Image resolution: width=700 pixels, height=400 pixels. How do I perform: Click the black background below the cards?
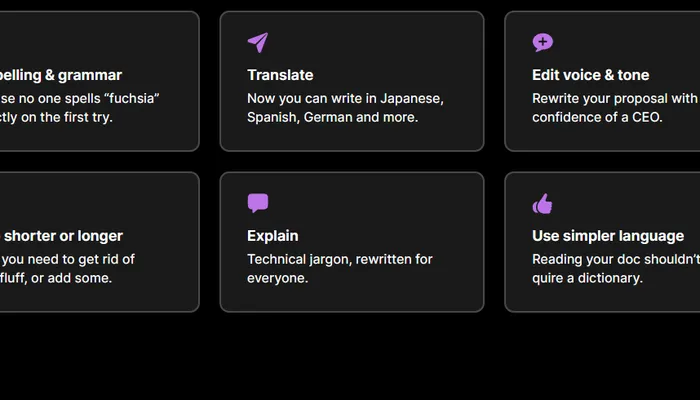coord(350,360)
